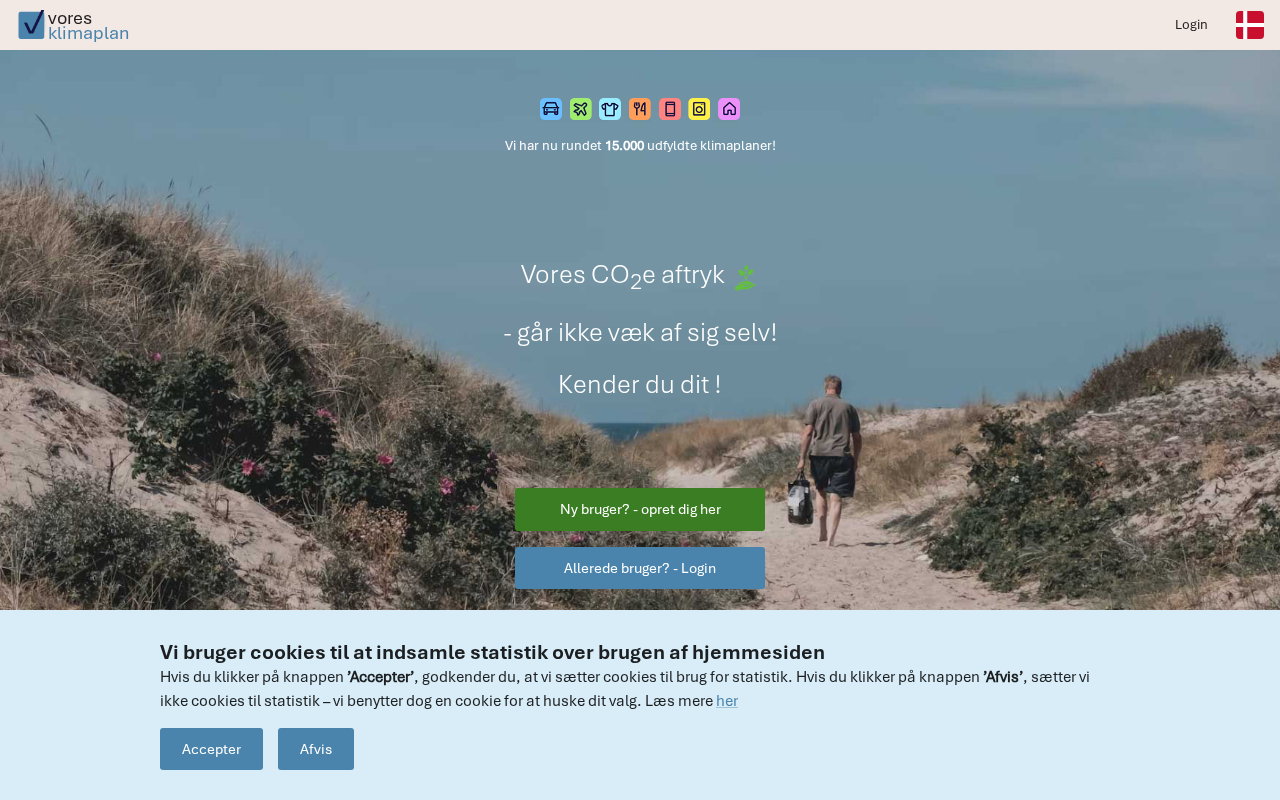
Task: Open Login in the top navigation
Action: pos(1191,25)
